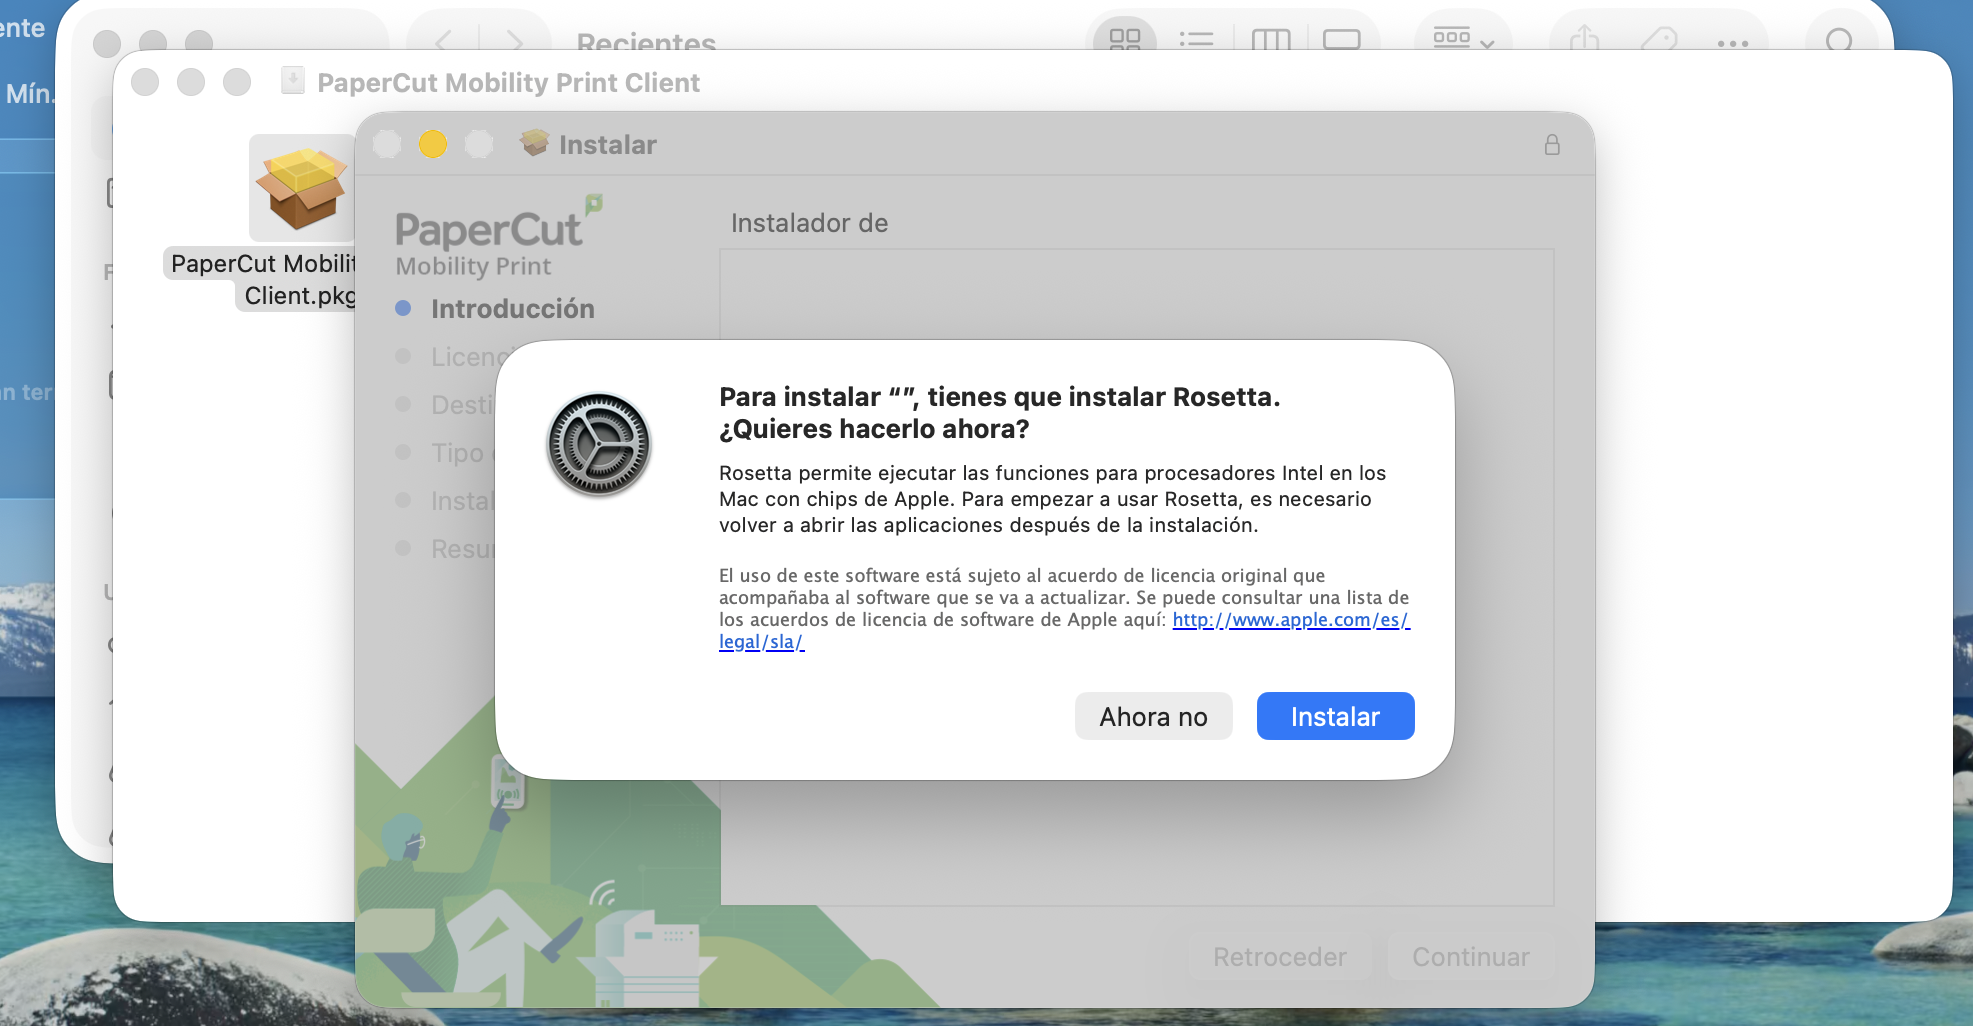Click the PaperCut Mobility Print logo

[497, 240]
